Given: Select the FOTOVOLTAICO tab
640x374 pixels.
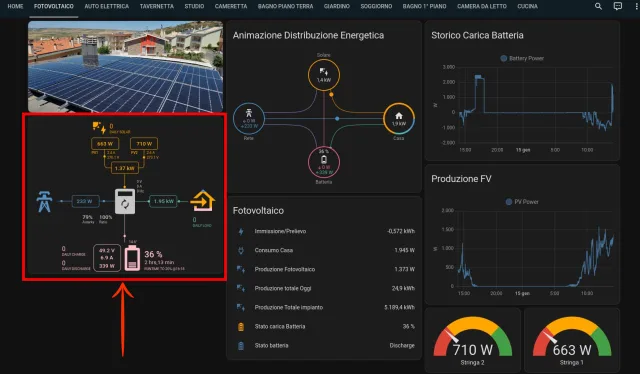Looking at the screenshot, I should [54, 6].
